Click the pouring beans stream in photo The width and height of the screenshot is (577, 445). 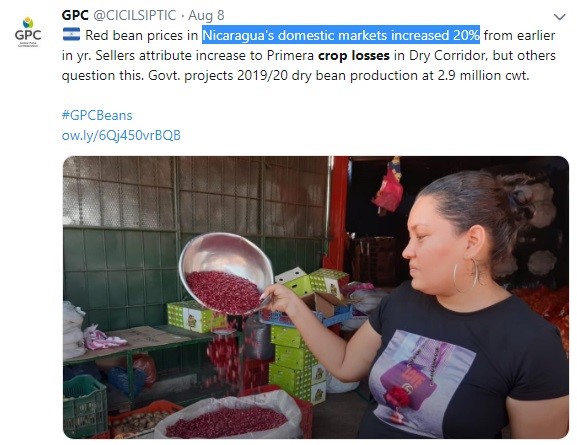pos(225,353)
